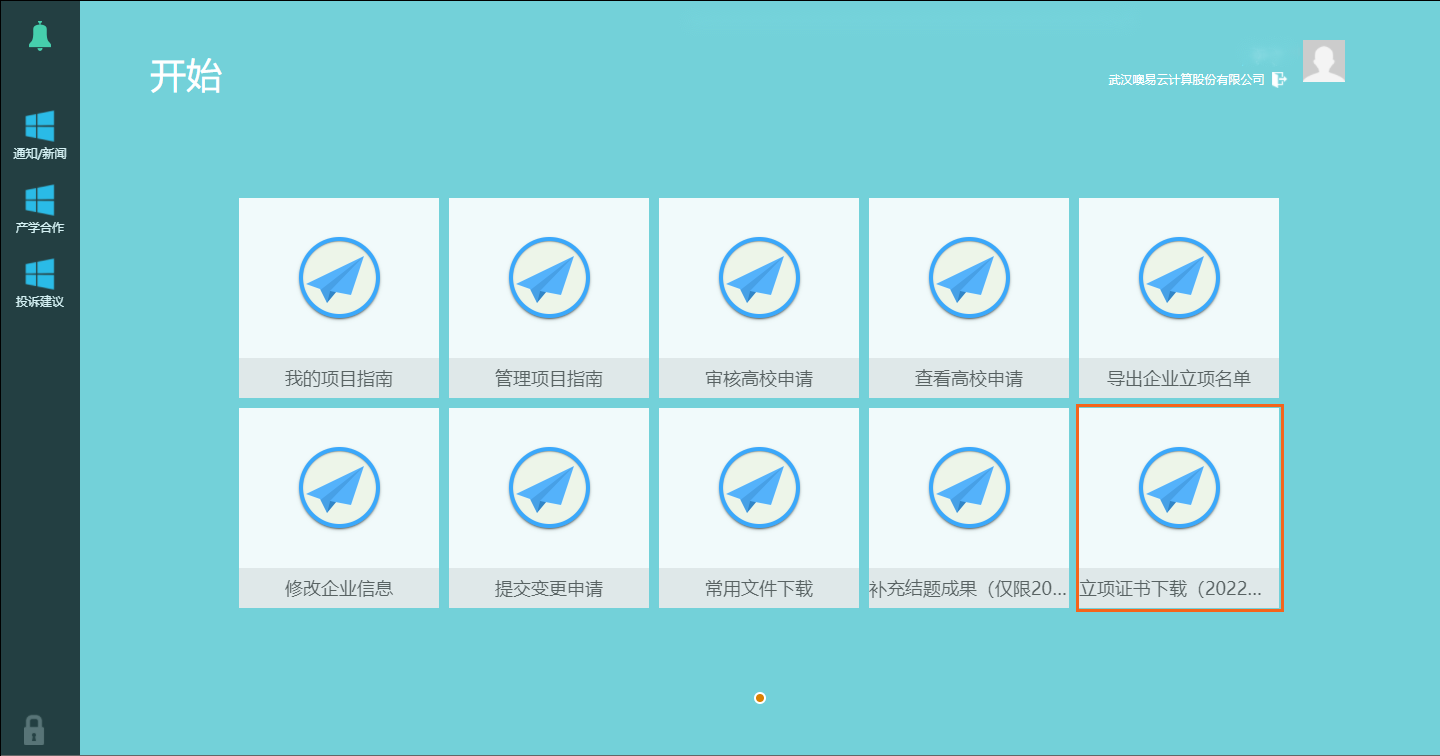1440x756 pixels.
Task: Open 通知/新闻 in the sidebar
Action: (x=39, y=136)
